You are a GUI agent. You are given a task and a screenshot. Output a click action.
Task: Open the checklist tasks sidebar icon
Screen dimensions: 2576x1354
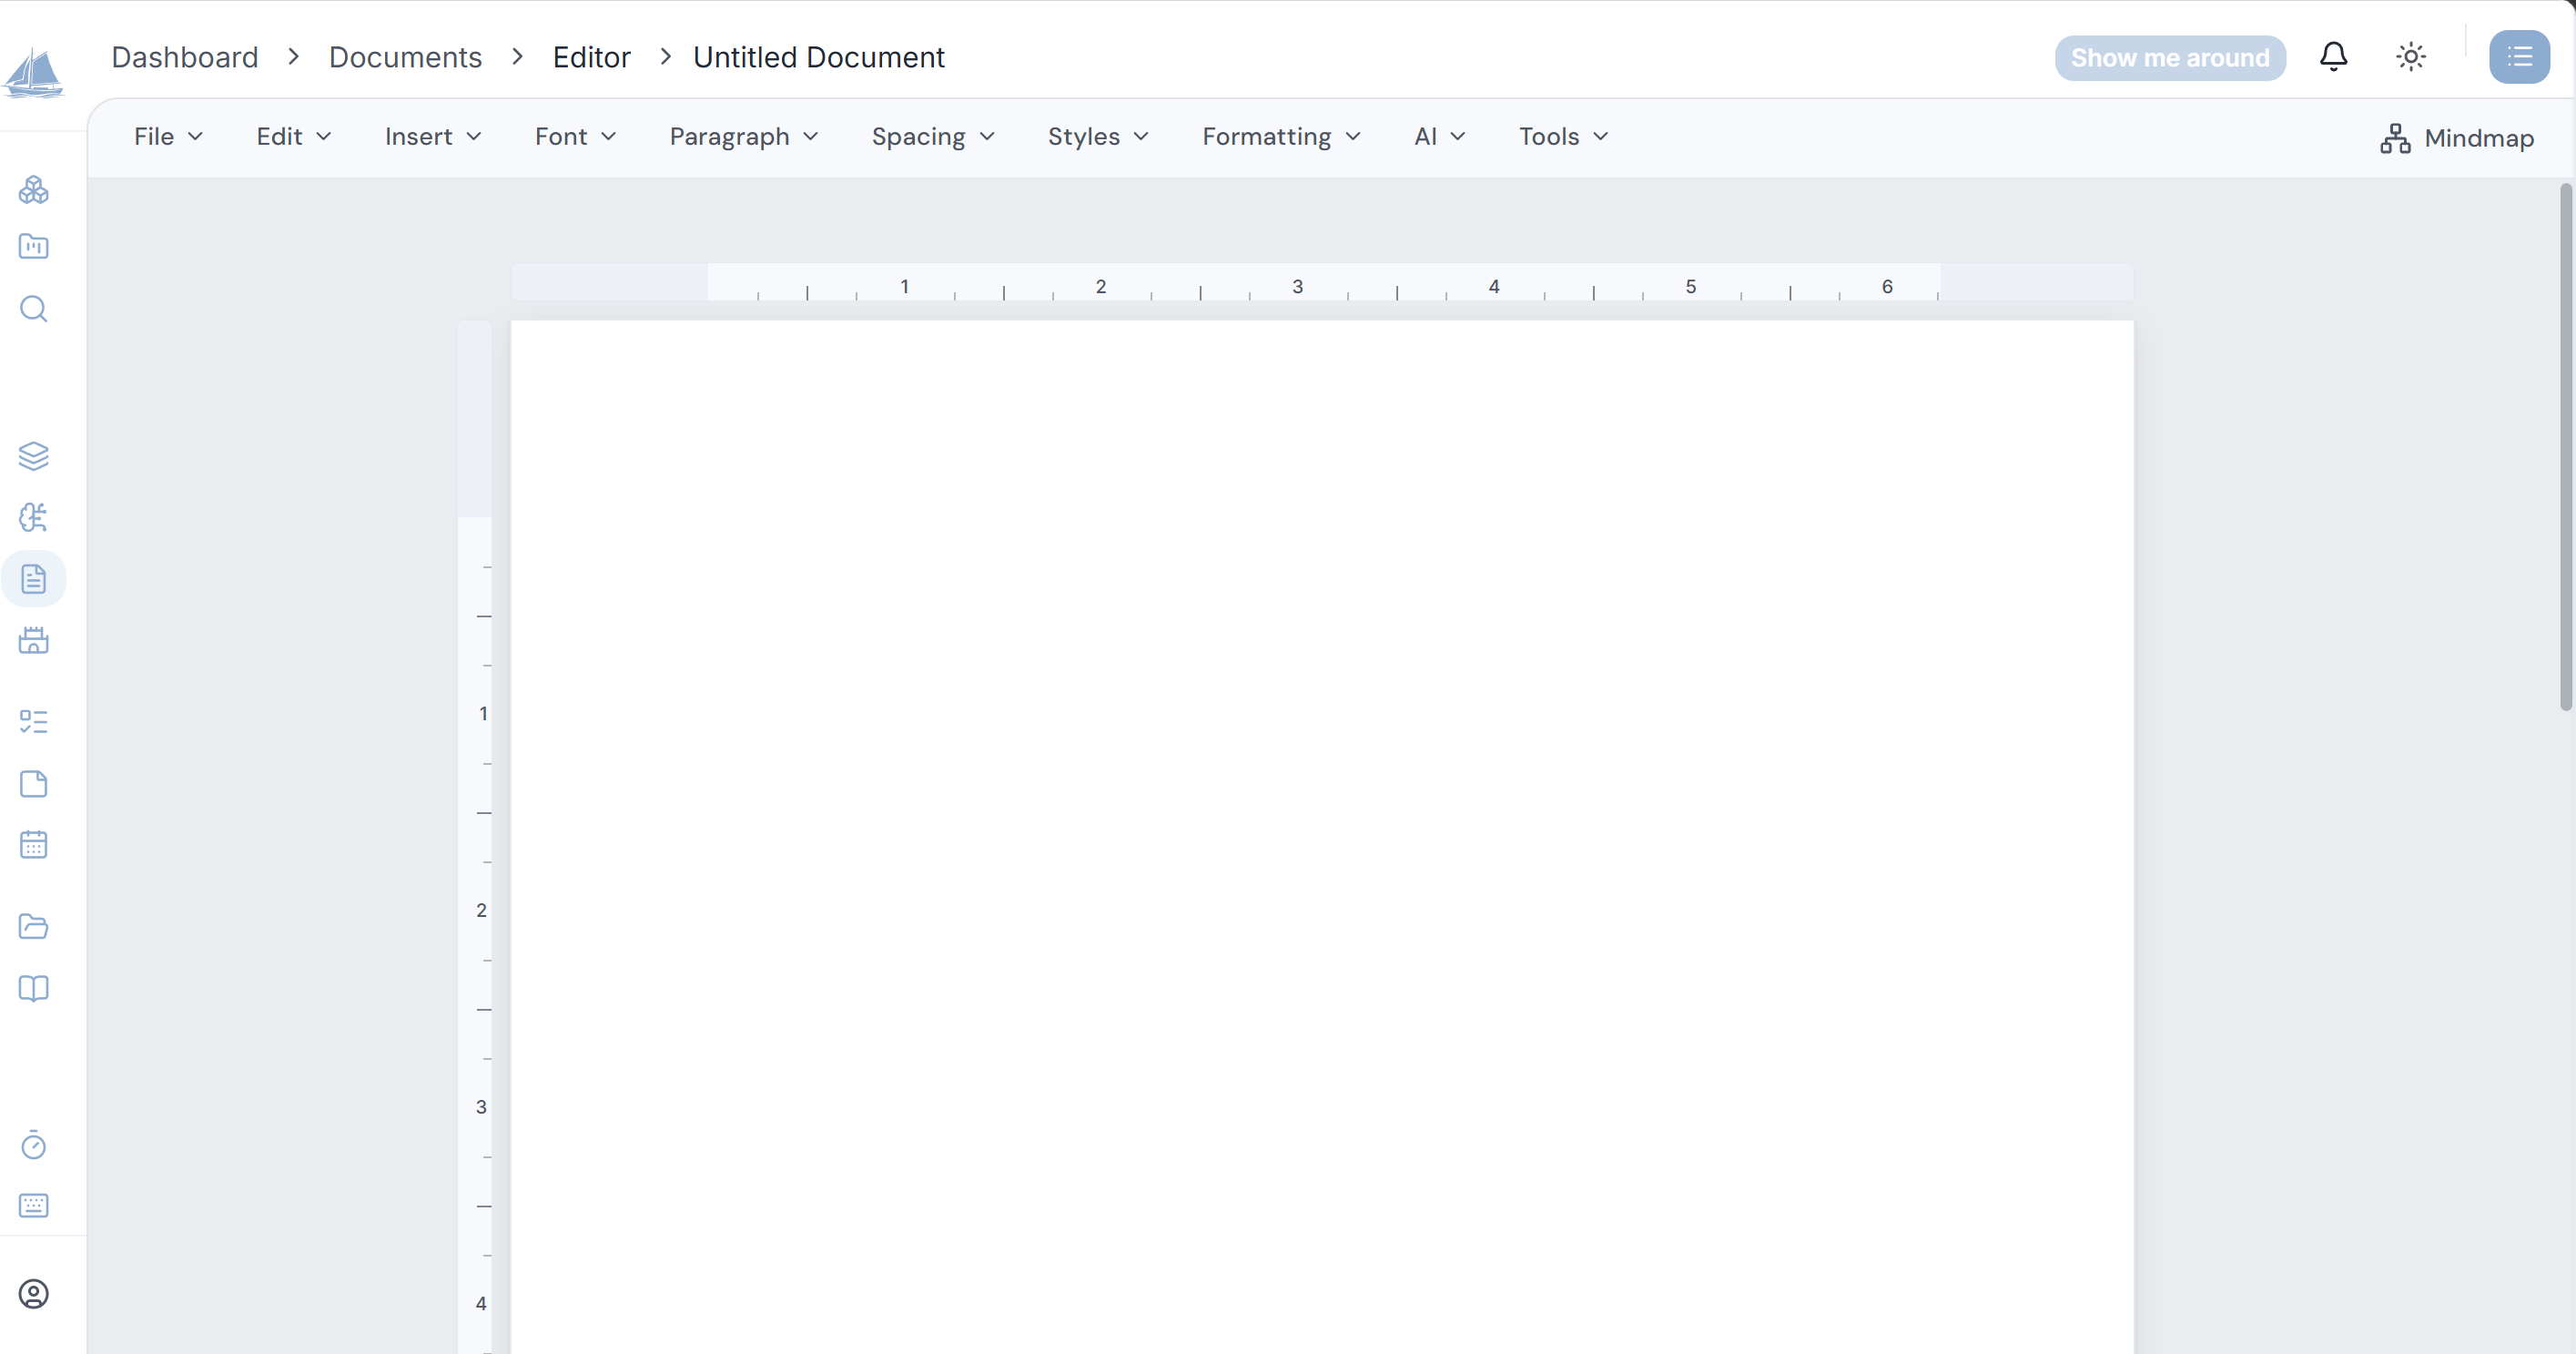[x=34, y=722]
